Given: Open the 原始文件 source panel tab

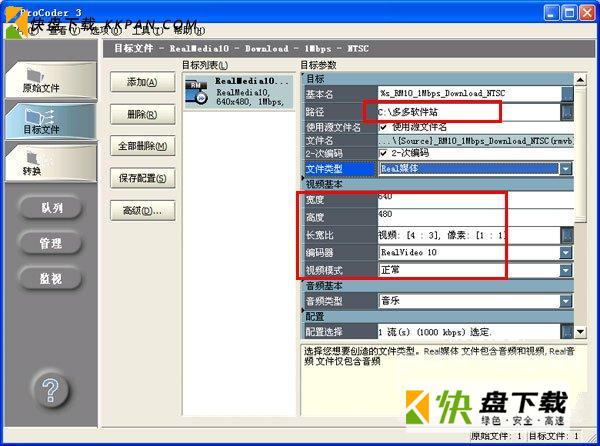Looking at the screenshot, I should pyautogui.click(x=51, y=80).
